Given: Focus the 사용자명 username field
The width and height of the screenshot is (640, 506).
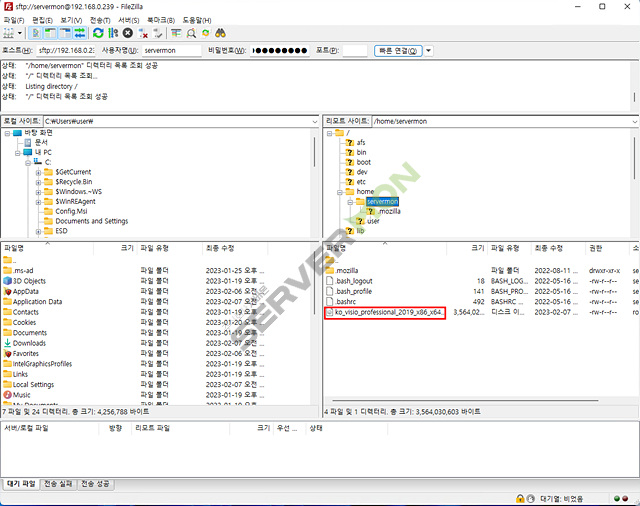Looking at the screenshot, I should tap(172, 51).
